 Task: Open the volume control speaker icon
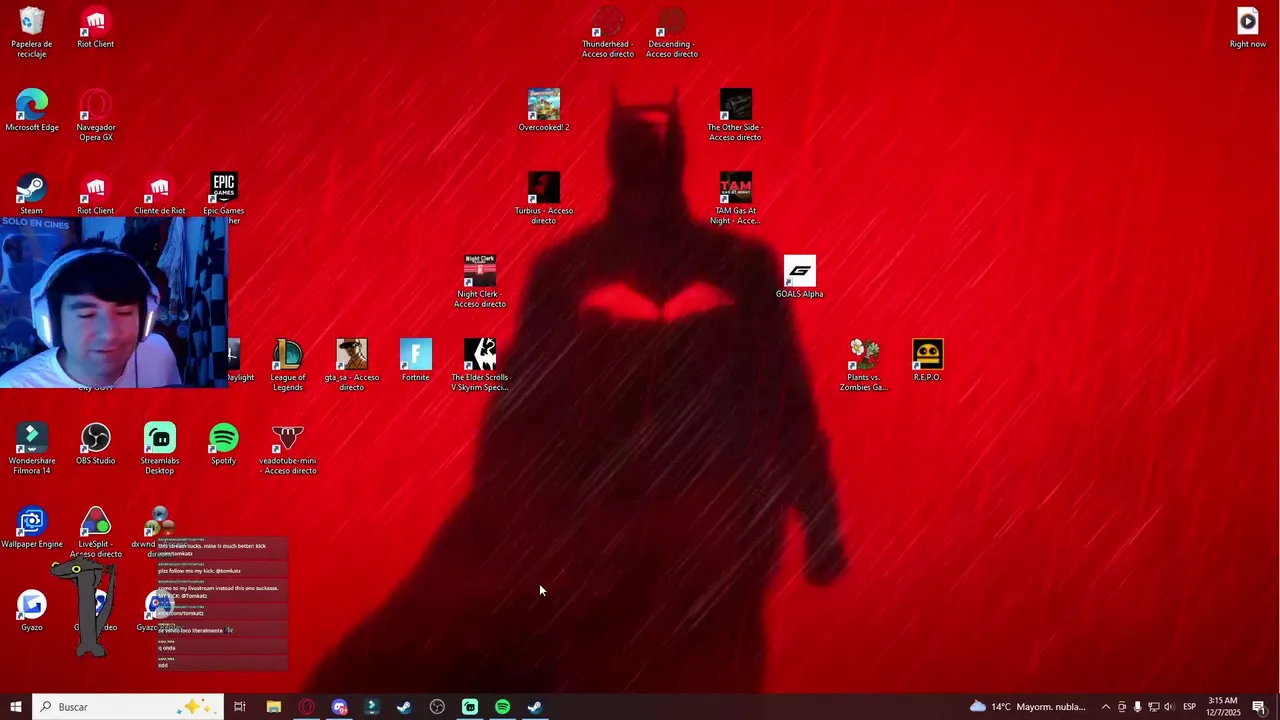point(1169,707)
